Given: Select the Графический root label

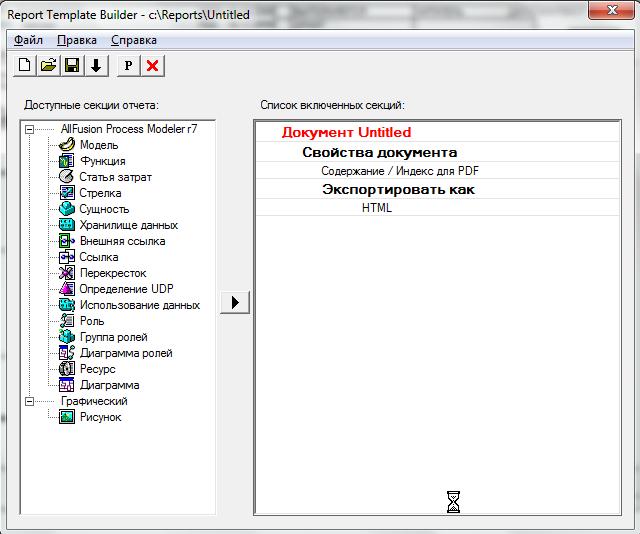Looking at the screenshot, I should (94, 401).
